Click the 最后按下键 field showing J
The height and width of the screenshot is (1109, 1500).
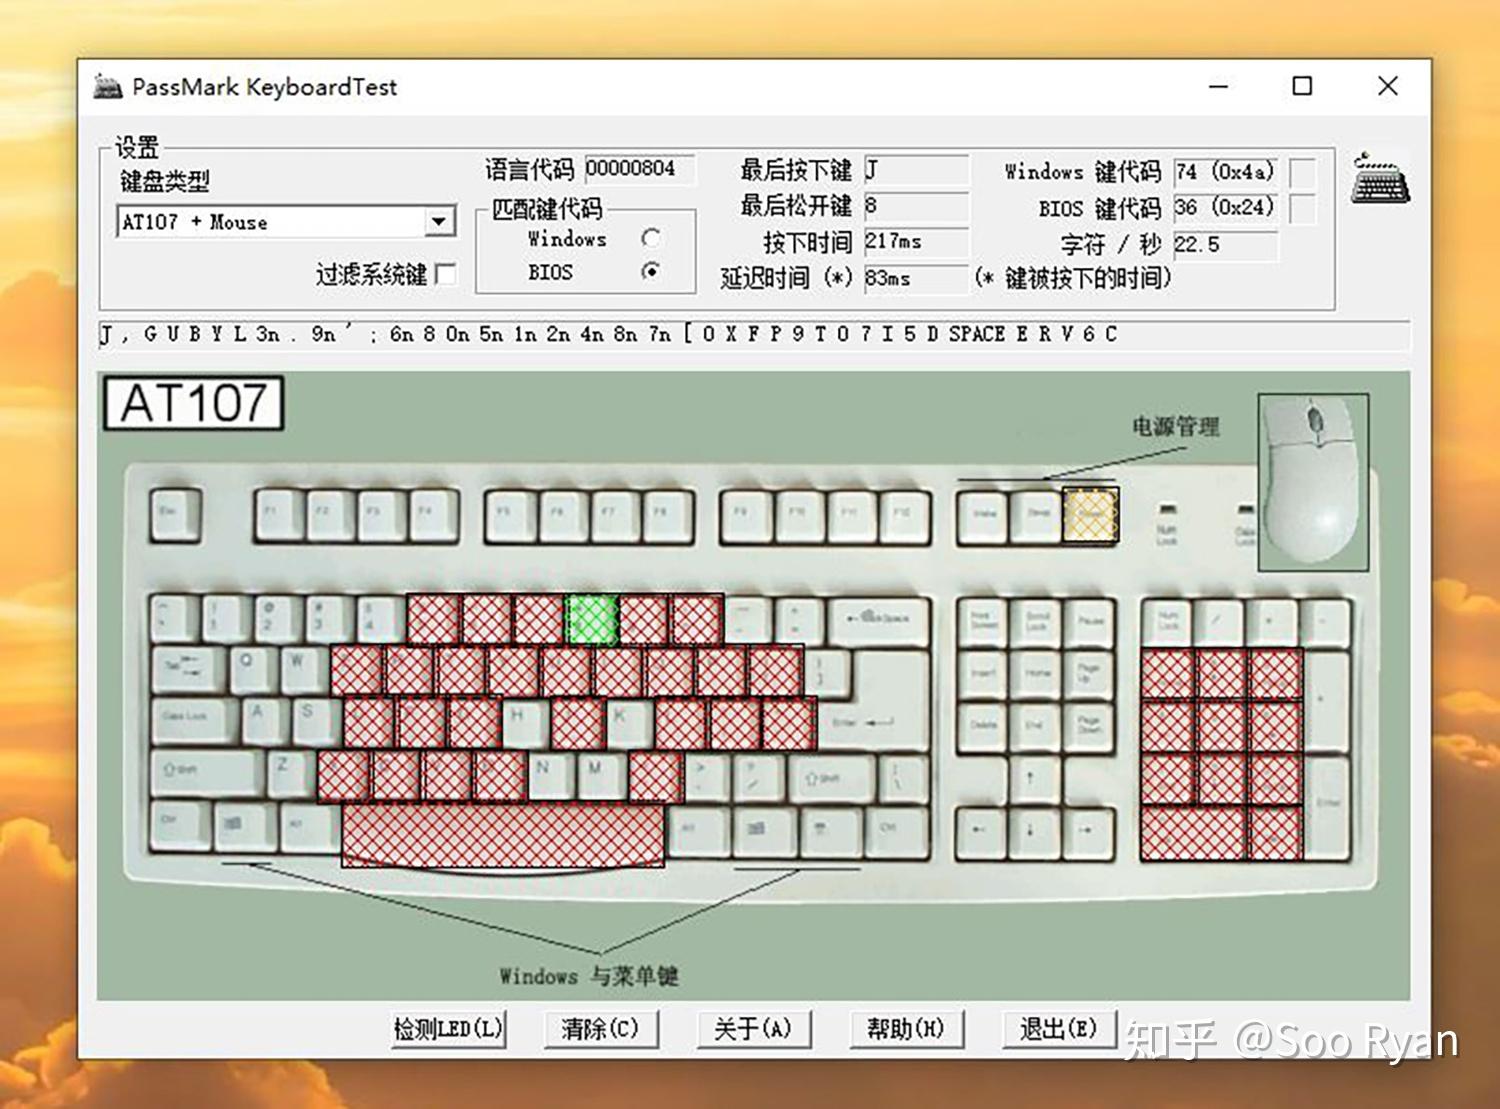coord(917,169)
